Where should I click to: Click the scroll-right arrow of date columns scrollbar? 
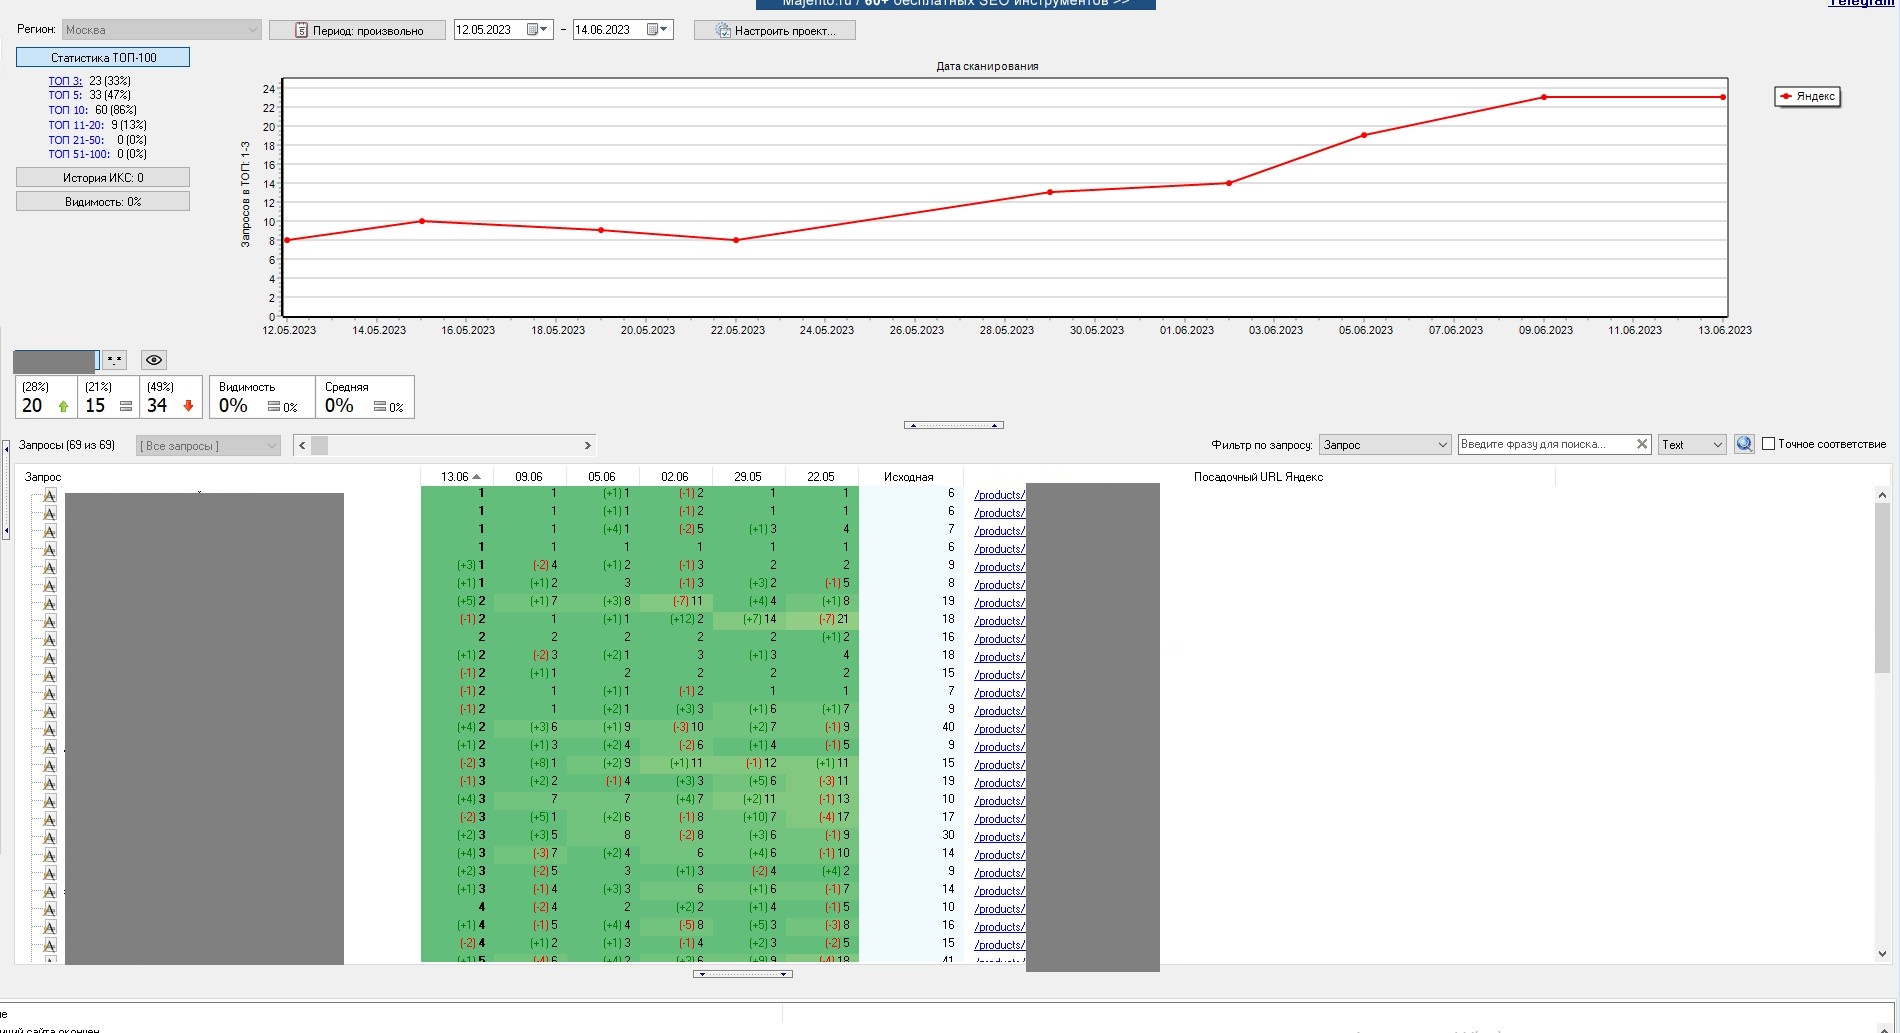[588, 446]
